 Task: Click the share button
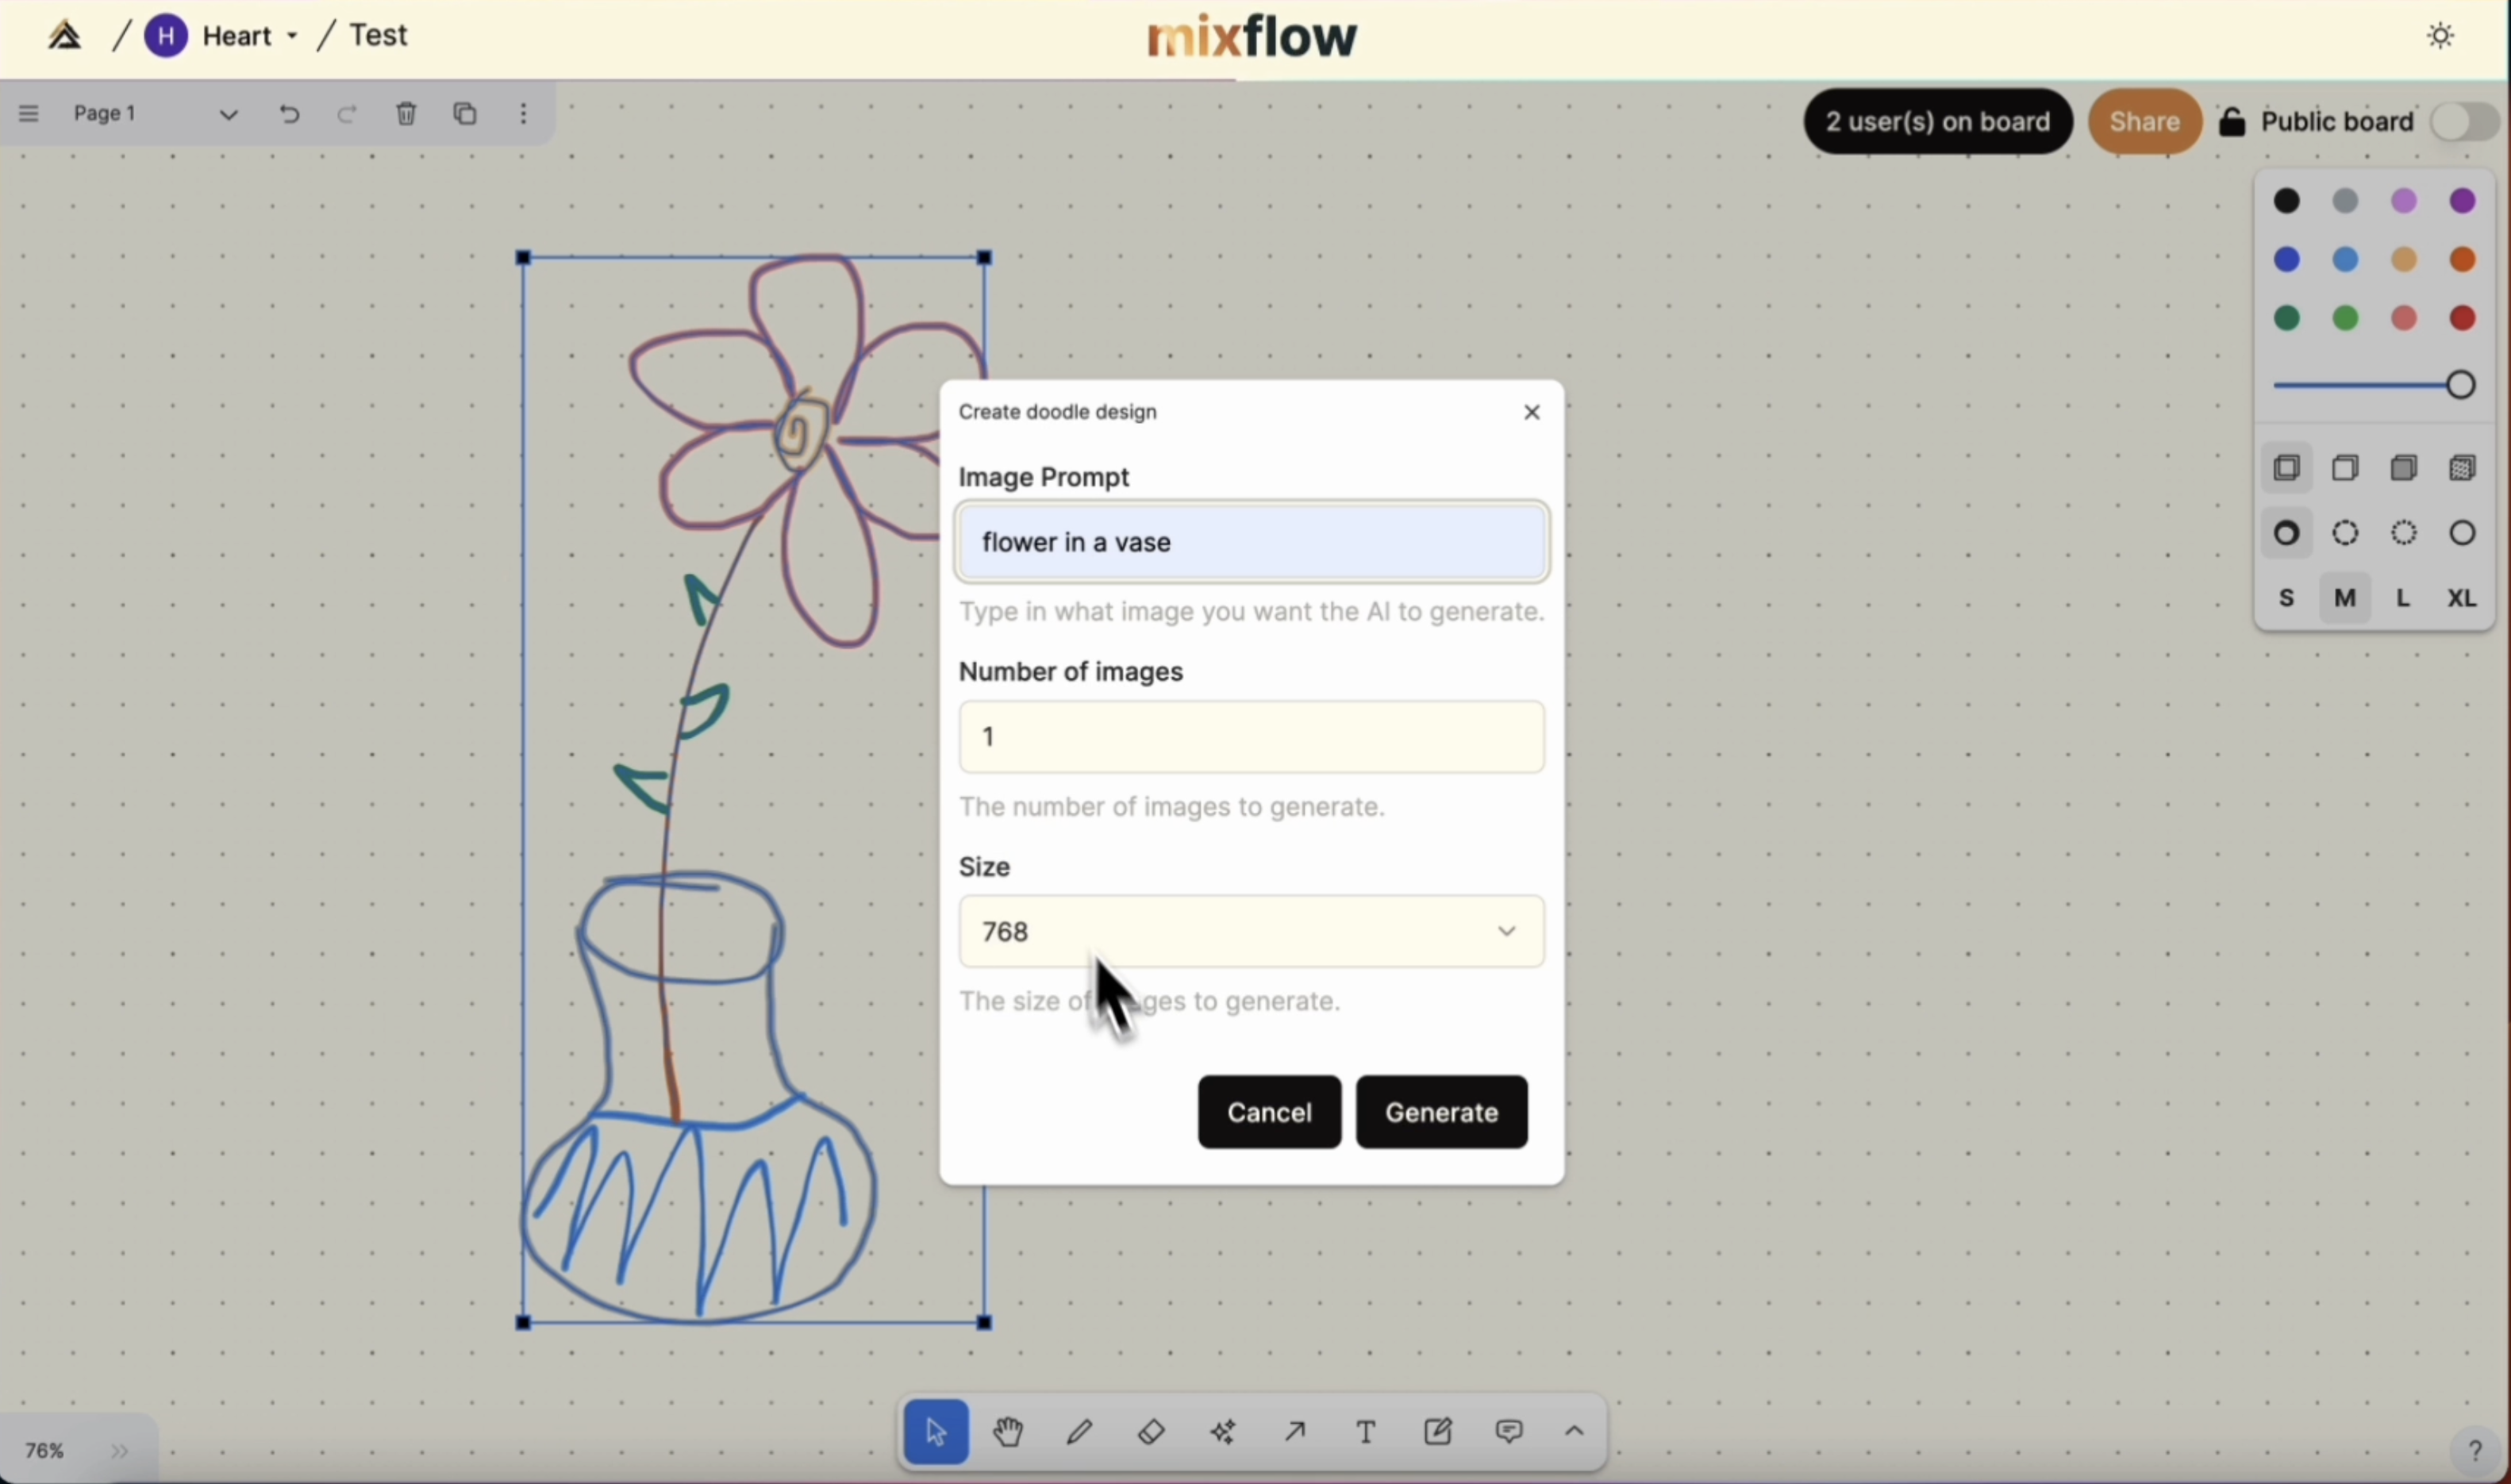coord(2145,122)
